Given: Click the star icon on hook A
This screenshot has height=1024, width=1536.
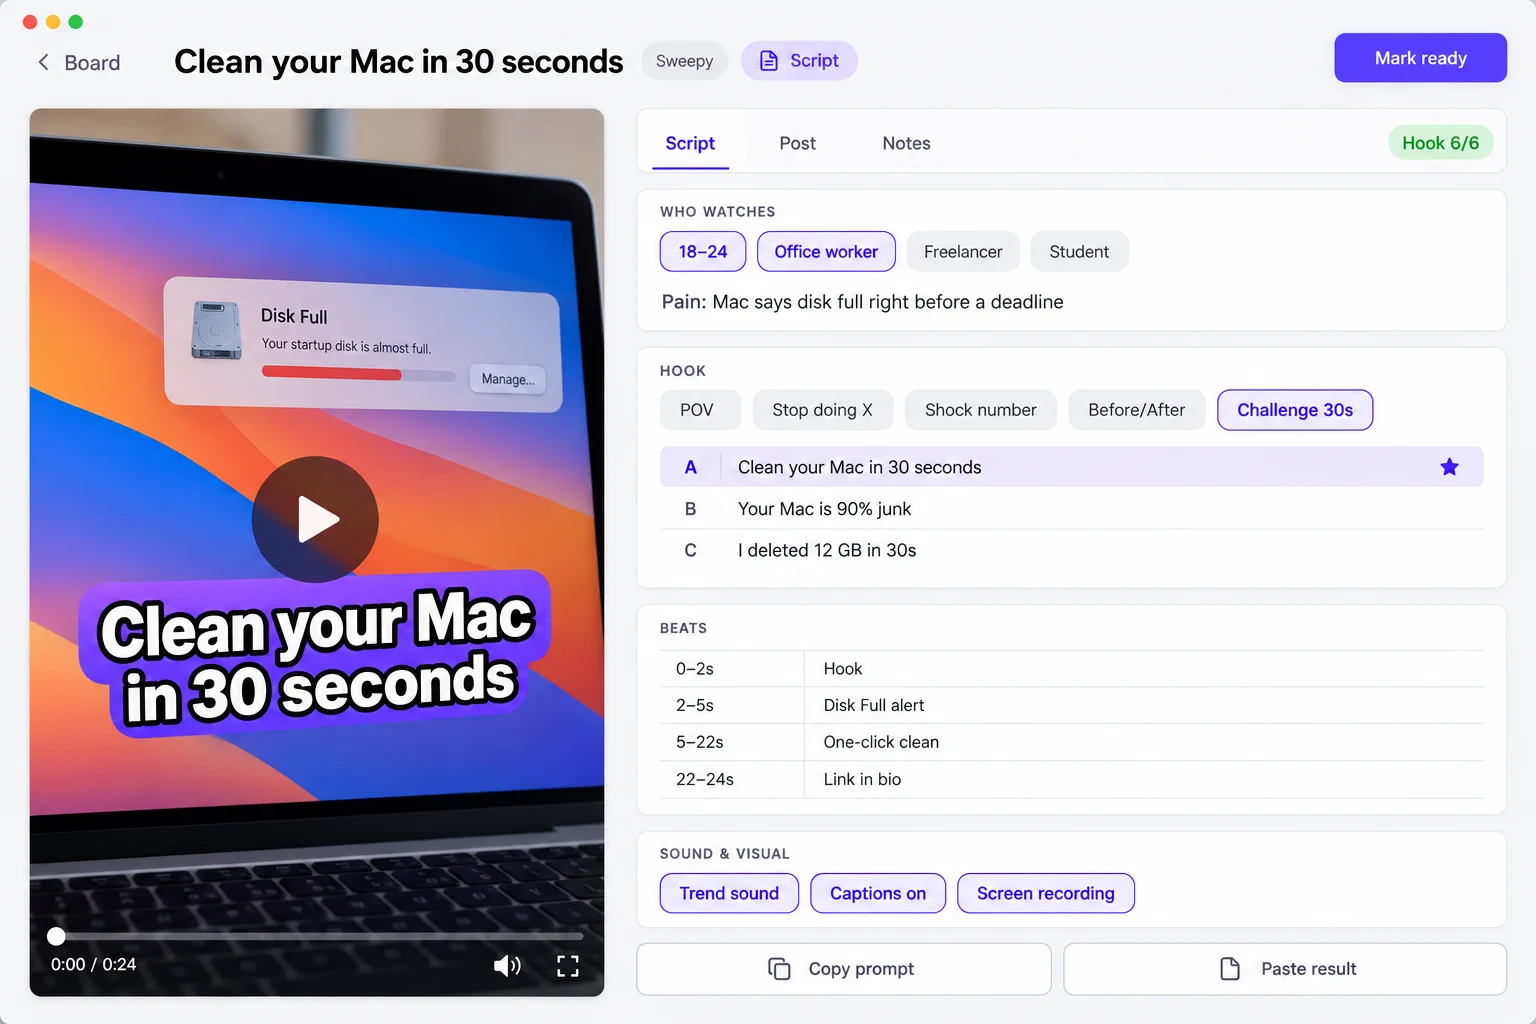Looking at the screenshot, I should (1449, 467).
